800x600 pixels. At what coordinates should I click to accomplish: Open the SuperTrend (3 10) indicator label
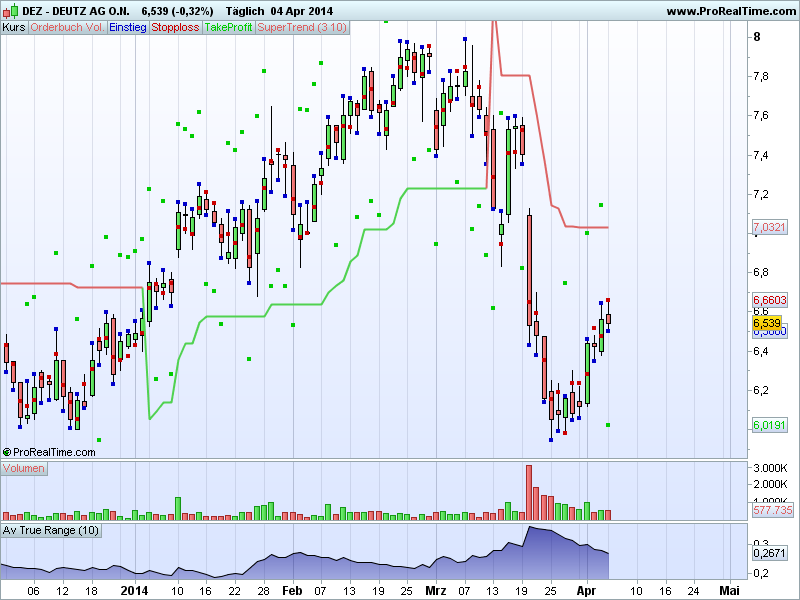point(302,28)
